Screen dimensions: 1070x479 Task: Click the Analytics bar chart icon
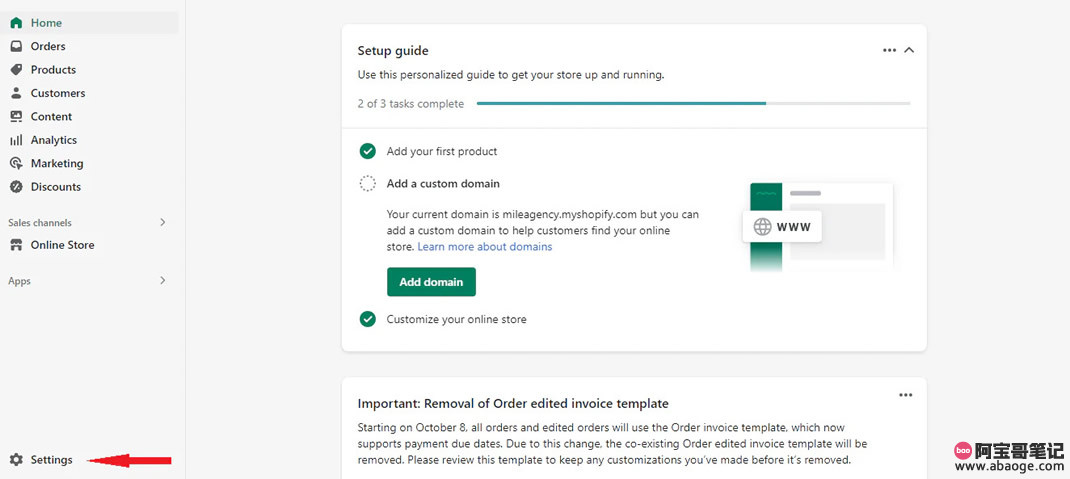point(16,140)
